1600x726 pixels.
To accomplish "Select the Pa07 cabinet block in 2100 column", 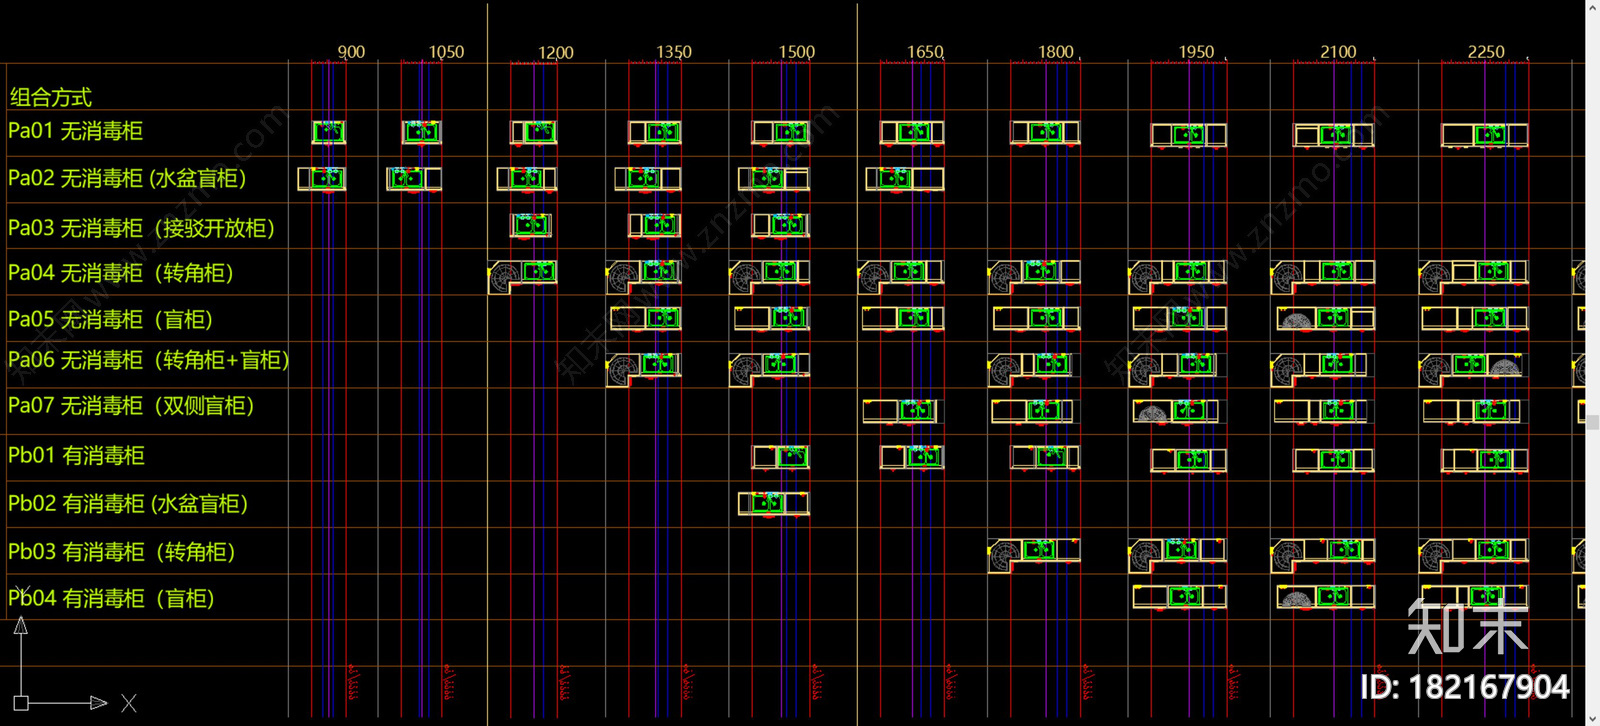I will coord(1319,410).
